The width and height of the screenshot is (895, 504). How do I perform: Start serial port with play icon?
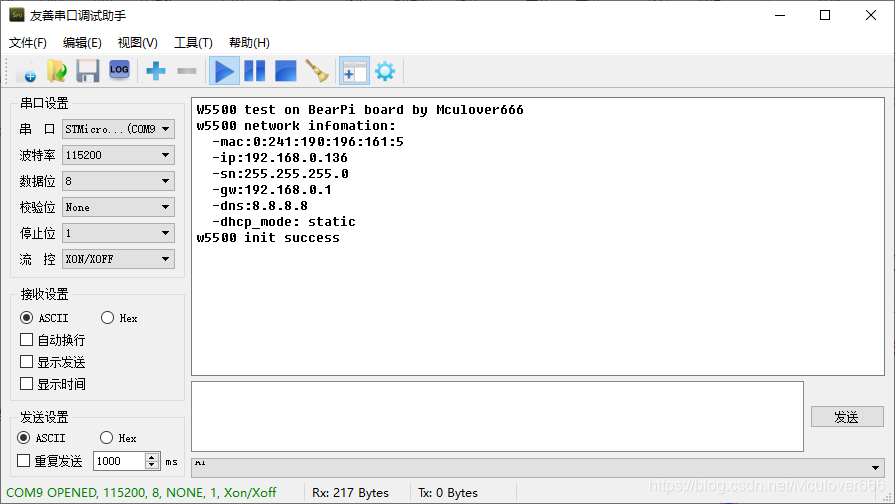[224, 71]
